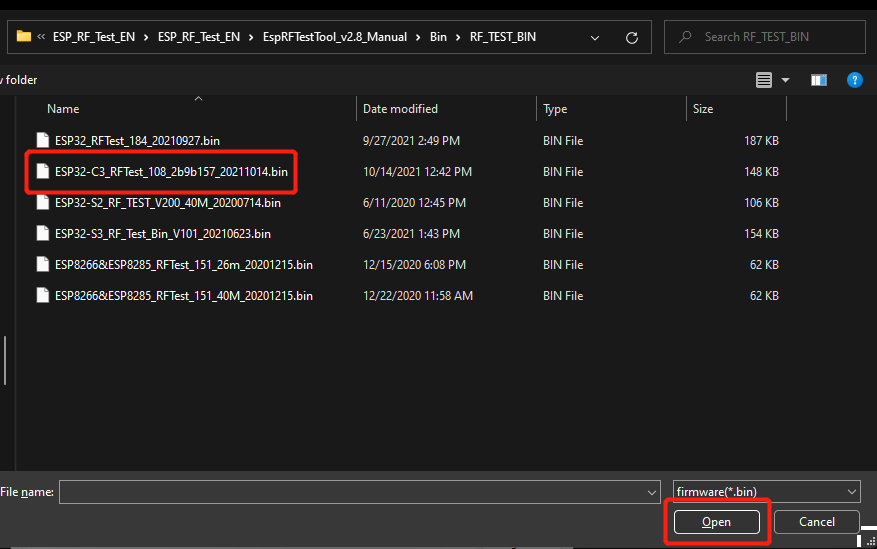Select ESP32-C3_RFTest_108_2b9b157_20211014.bin file name
Image resolution: width=877 pixels, height=549 pixels.
coord(171,172)
